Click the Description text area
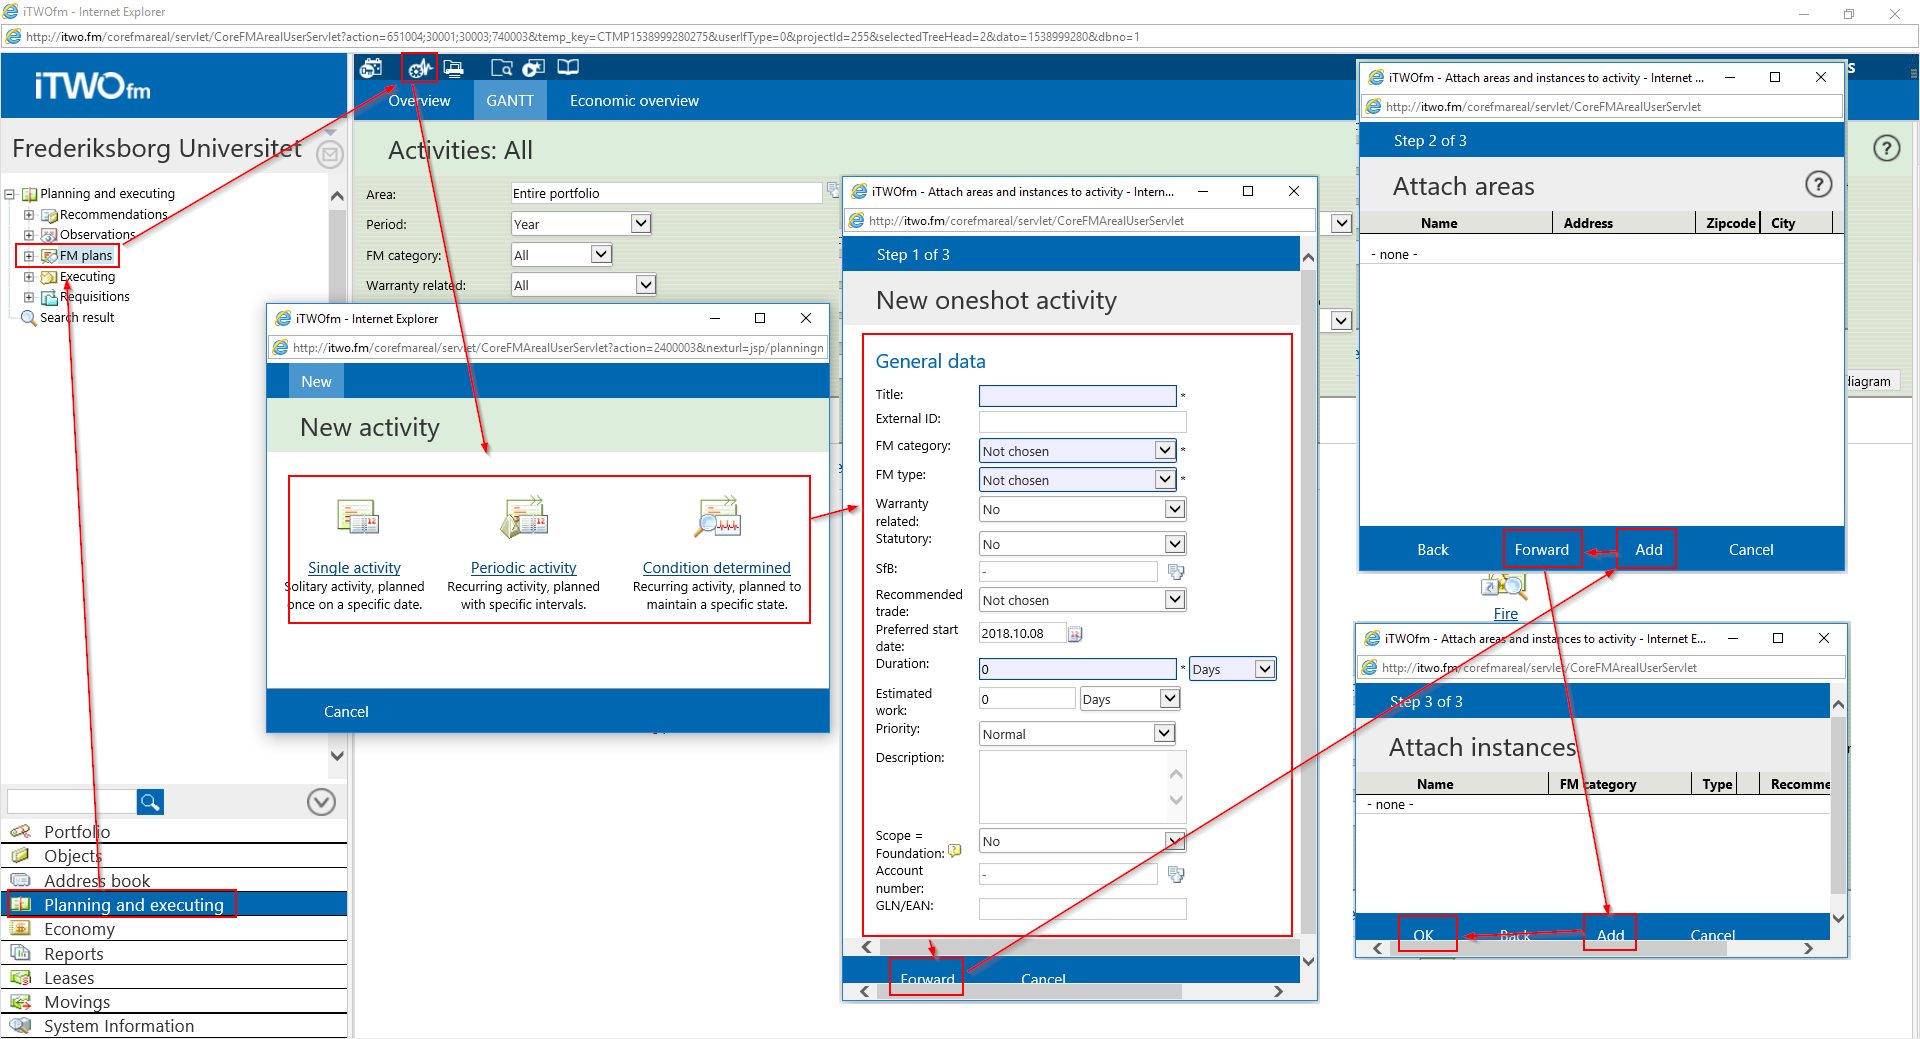 1072,786
